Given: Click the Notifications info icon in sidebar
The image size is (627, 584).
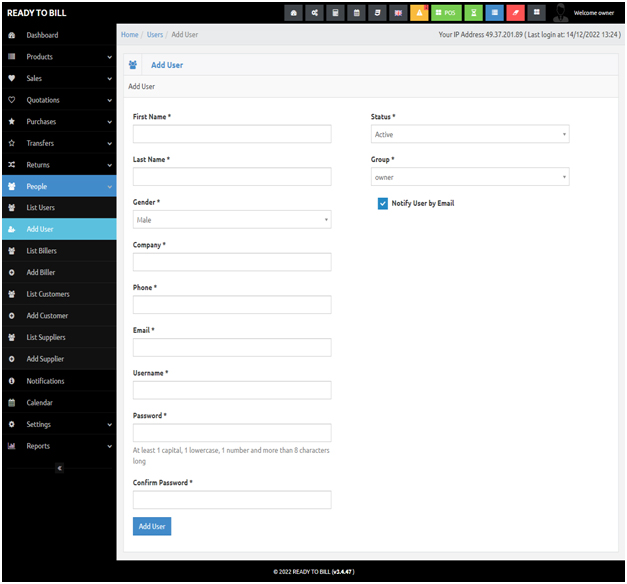Looking at the screenshot, I should (12, 381).
